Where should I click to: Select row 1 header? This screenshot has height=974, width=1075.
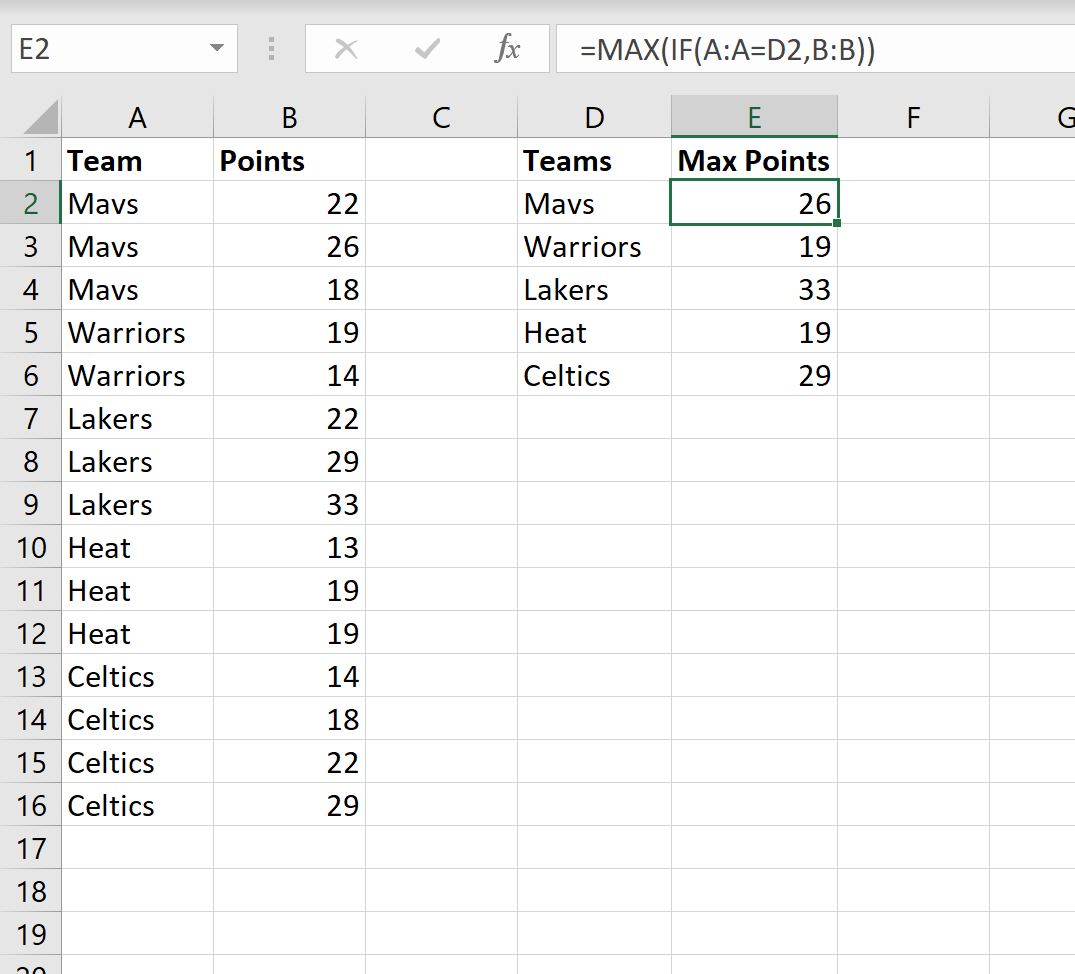click(31, 161)
